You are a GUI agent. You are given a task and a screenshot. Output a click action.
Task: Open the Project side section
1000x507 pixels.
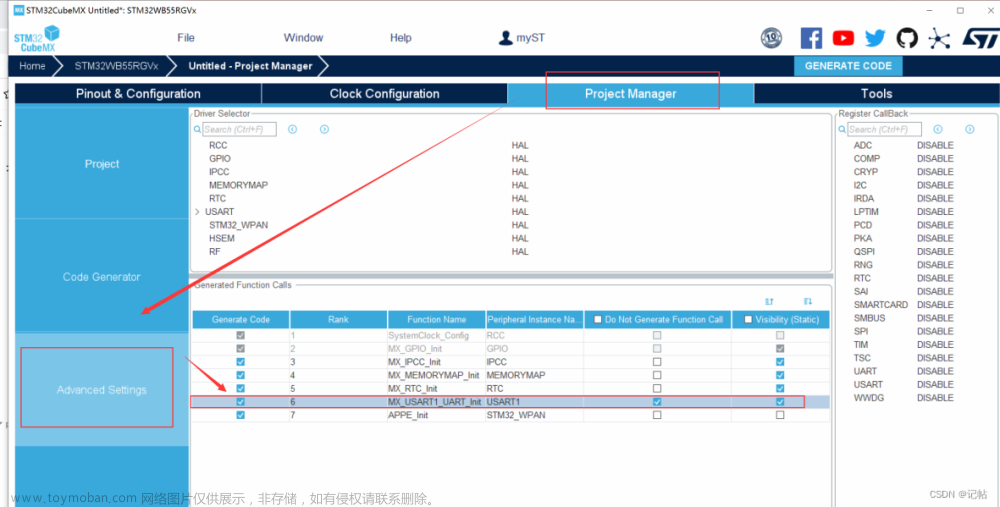point(102,164)
